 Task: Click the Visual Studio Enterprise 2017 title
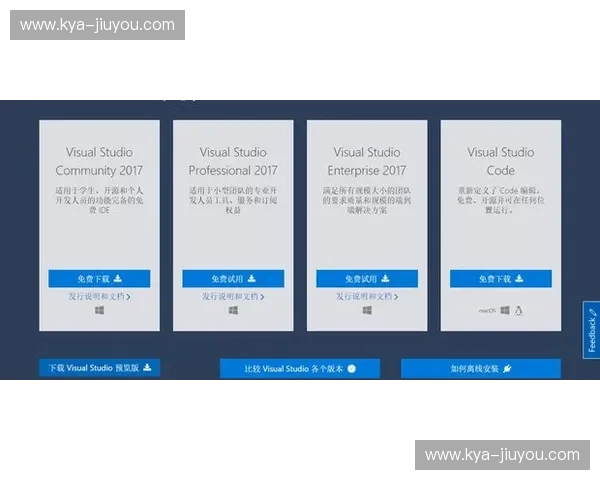pyautogui.click(x=367, y=161)
